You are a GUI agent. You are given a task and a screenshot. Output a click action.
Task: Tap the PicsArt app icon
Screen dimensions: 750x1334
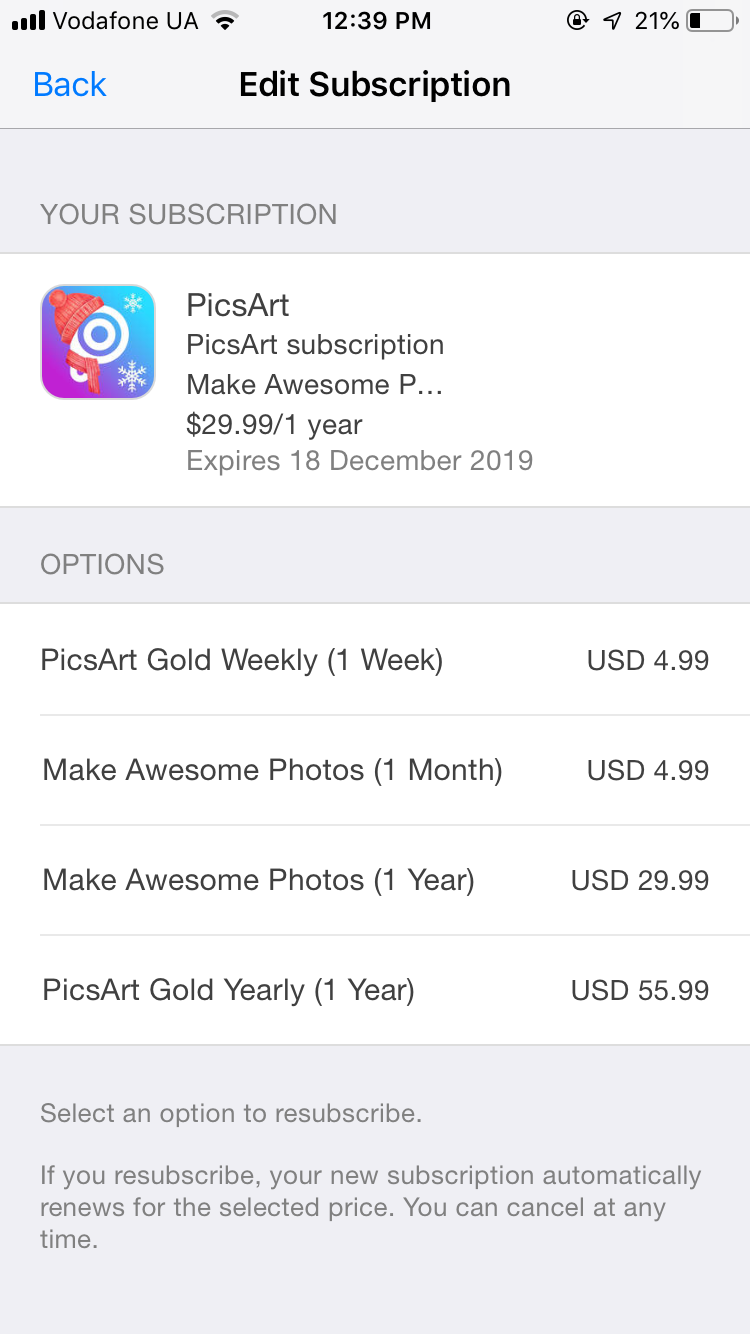pos(98,342)
